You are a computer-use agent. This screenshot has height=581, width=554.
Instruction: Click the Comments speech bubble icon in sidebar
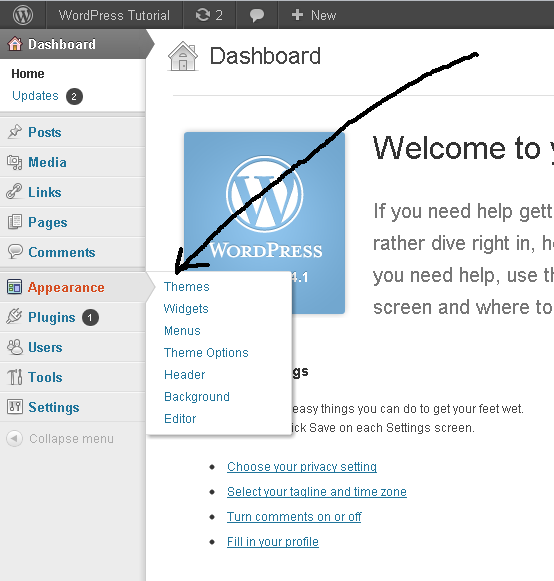pos(15,252)
